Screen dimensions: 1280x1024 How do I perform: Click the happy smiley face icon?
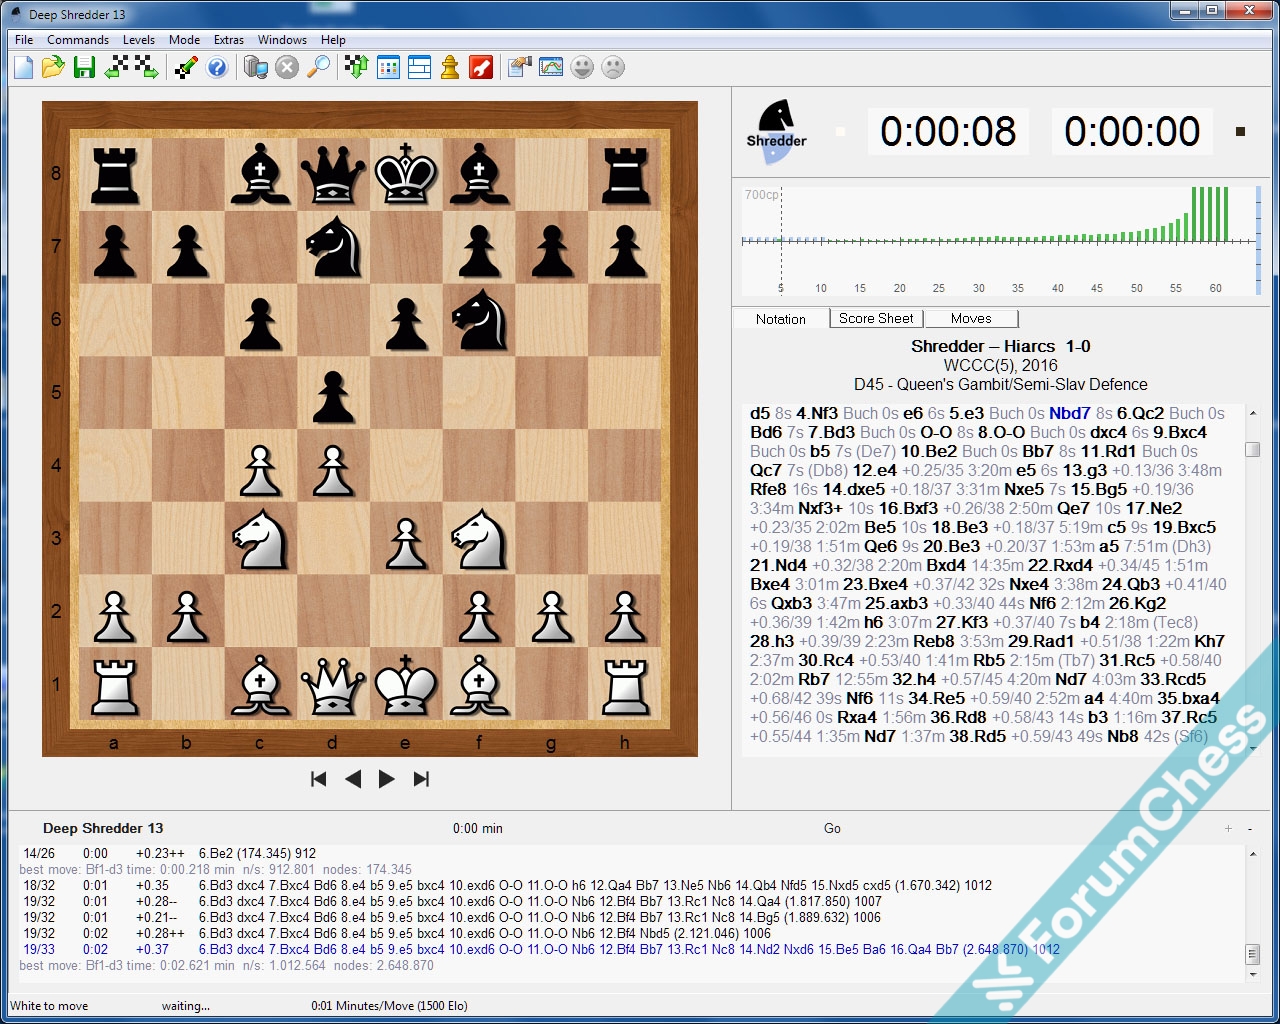[582, 67]
